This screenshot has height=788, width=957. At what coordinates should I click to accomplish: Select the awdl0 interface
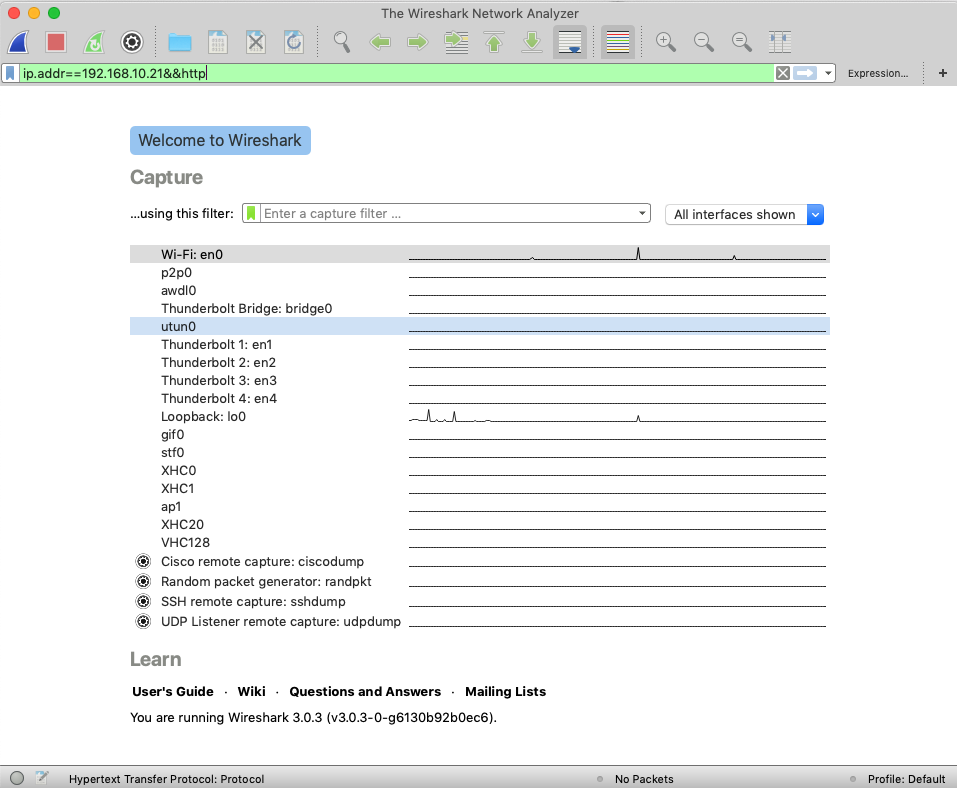coord(479,291)
